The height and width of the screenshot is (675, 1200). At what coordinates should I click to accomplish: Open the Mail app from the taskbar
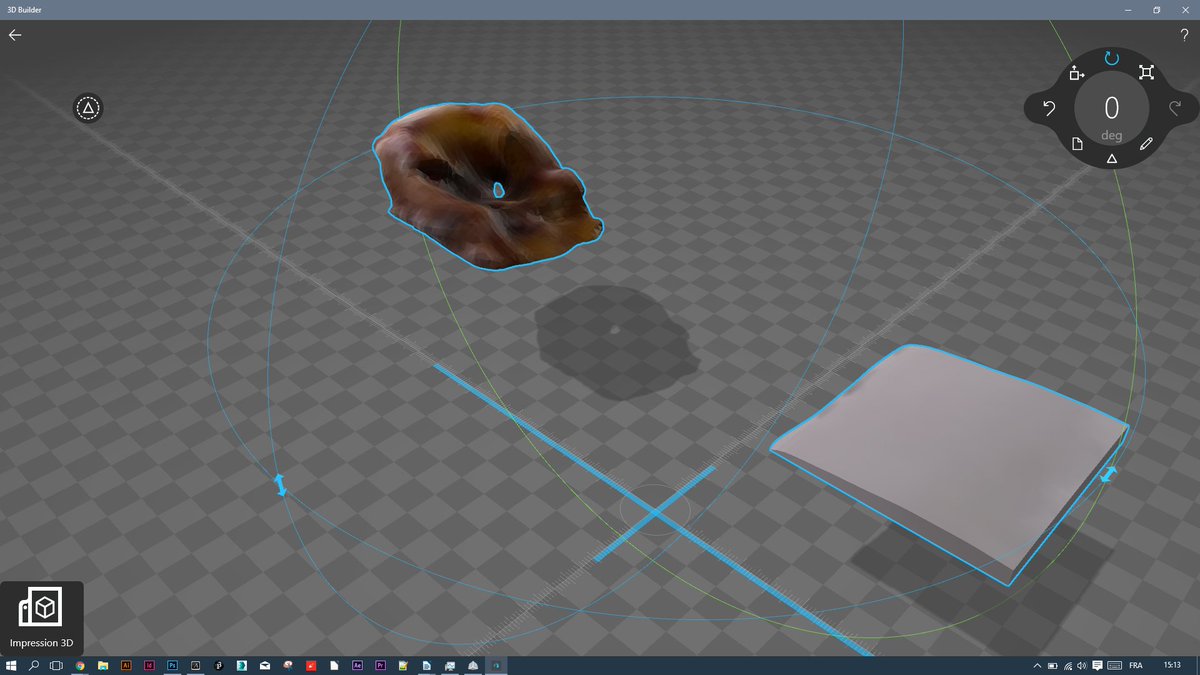point(264,665)
